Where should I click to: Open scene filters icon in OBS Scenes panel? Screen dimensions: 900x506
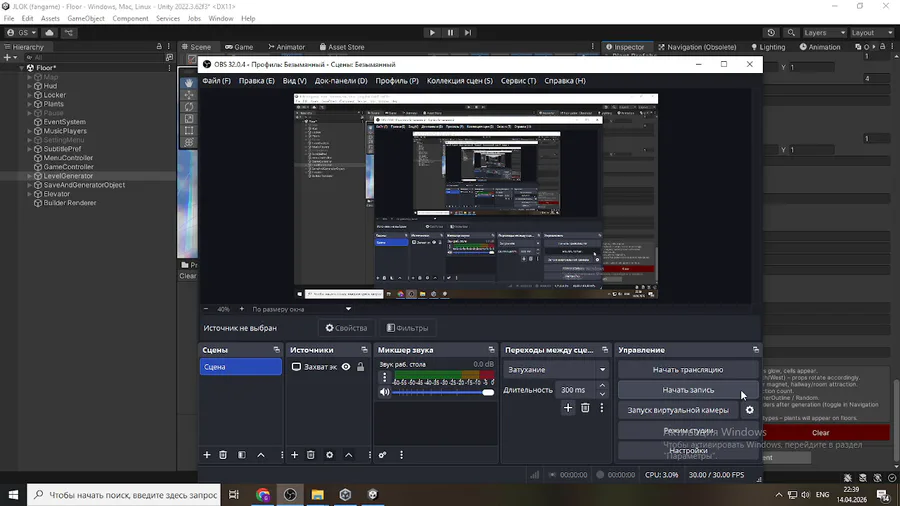(242, 455)
